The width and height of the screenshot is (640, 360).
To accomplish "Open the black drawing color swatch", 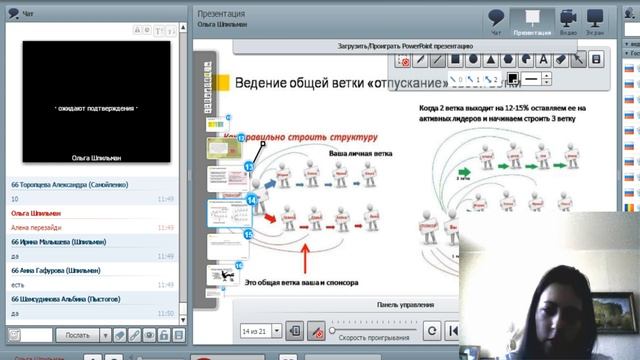I will point(513,79).
